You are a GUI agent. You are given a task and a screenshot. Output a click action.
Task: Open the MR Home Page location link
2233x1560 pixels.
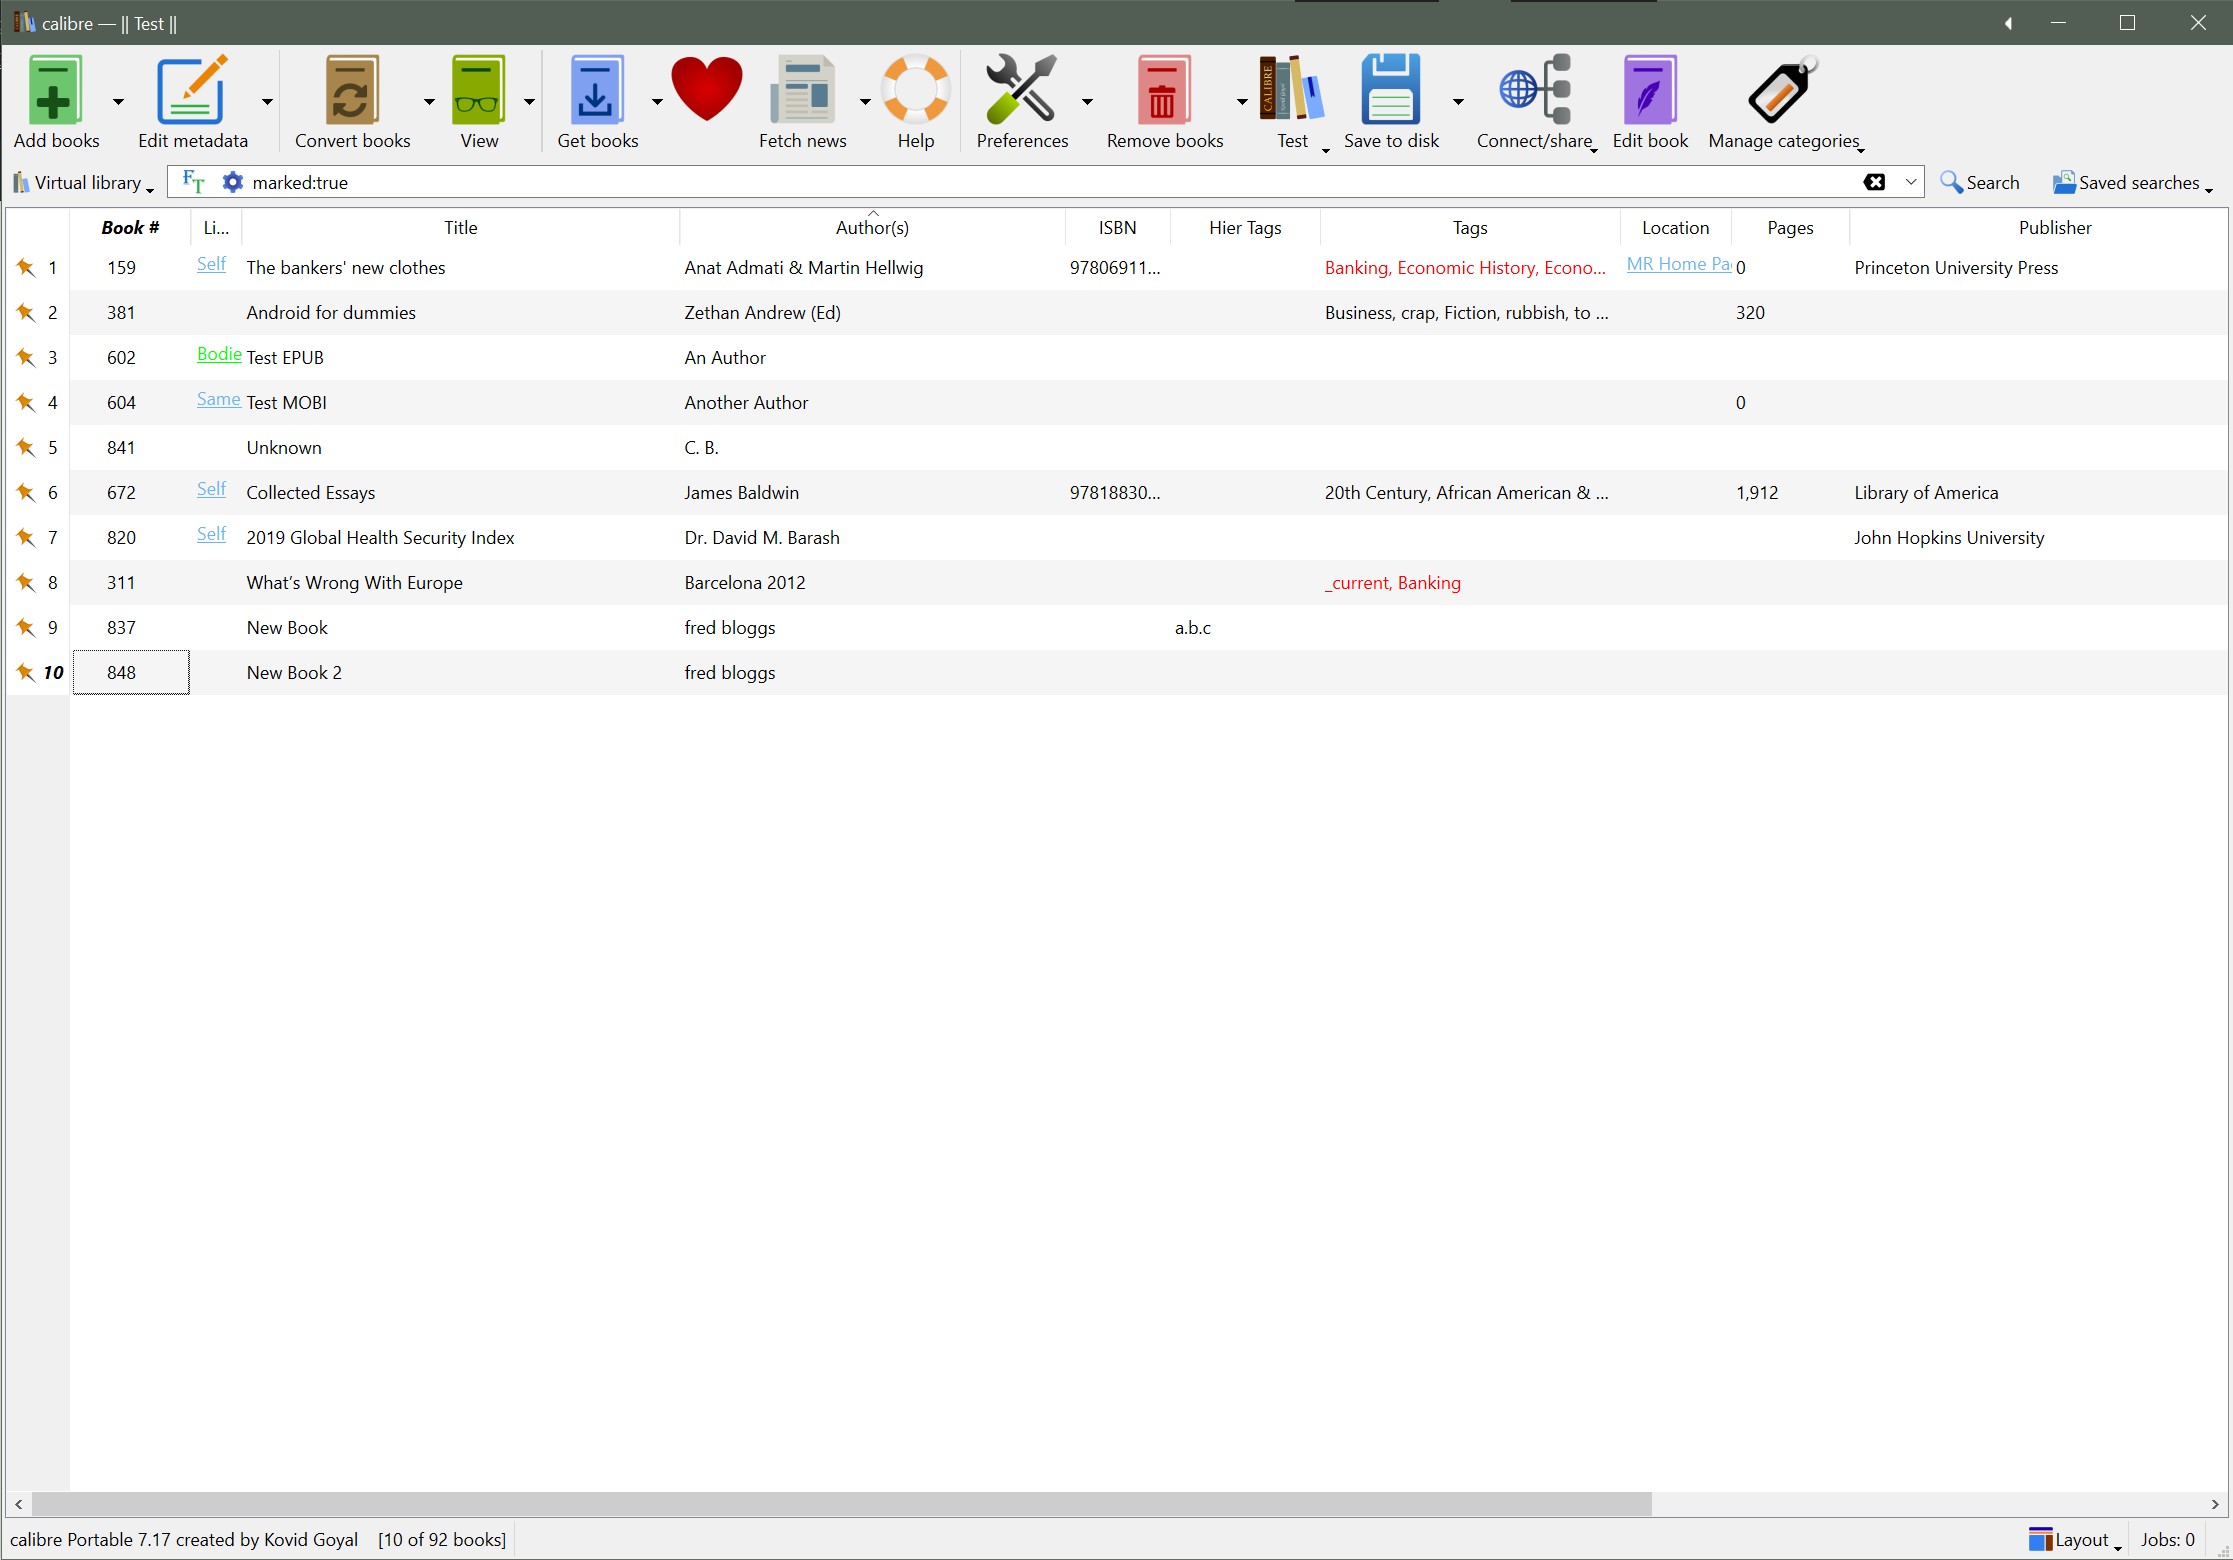(1677, 264)
